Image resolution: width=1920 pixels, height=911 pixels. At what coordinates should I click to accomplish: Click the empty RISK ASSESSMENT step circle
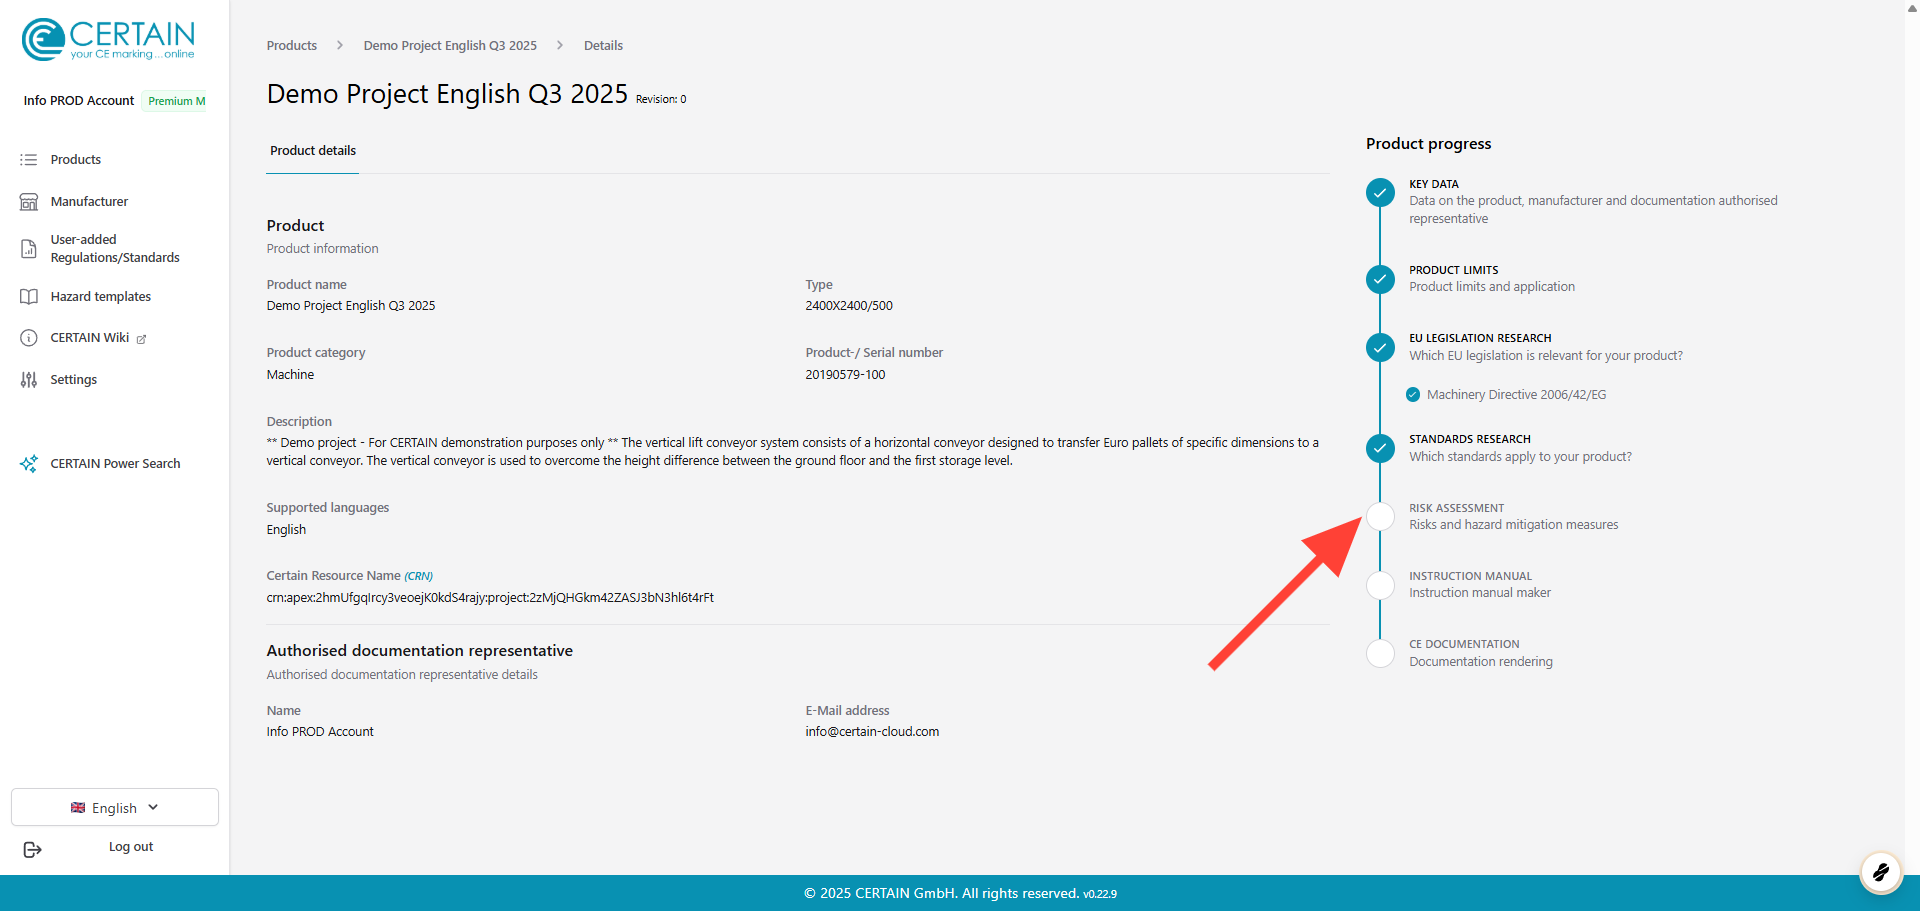(1380, 517)
